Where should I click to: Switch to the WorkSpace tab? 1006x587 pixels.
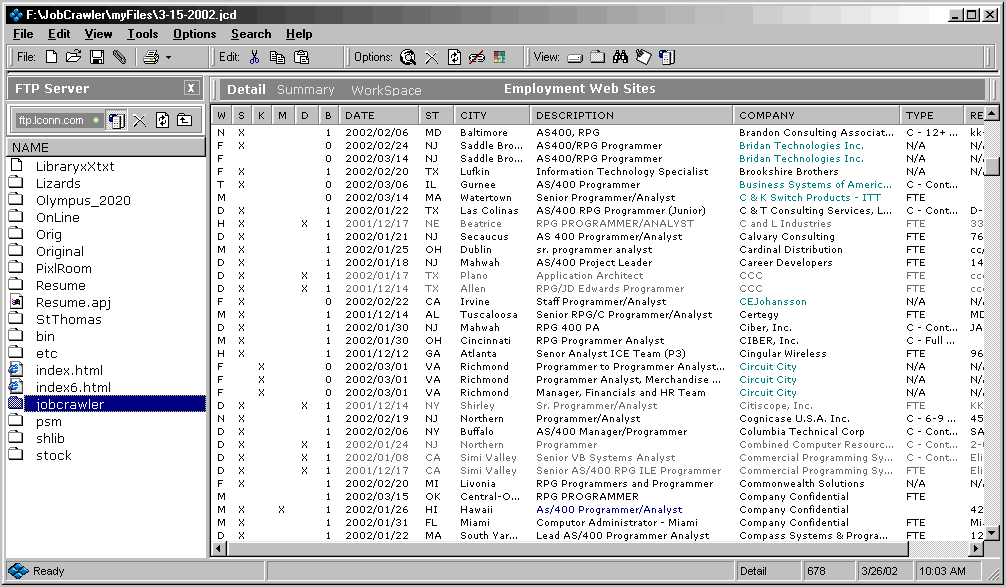pos(386,90)
